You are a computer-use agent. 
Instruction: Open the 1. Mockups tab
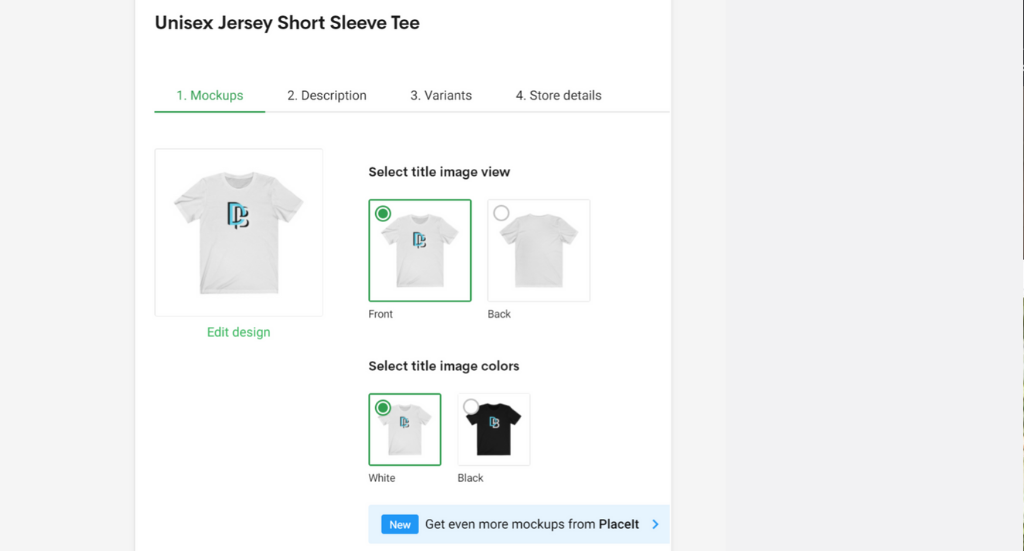point(210,95)
